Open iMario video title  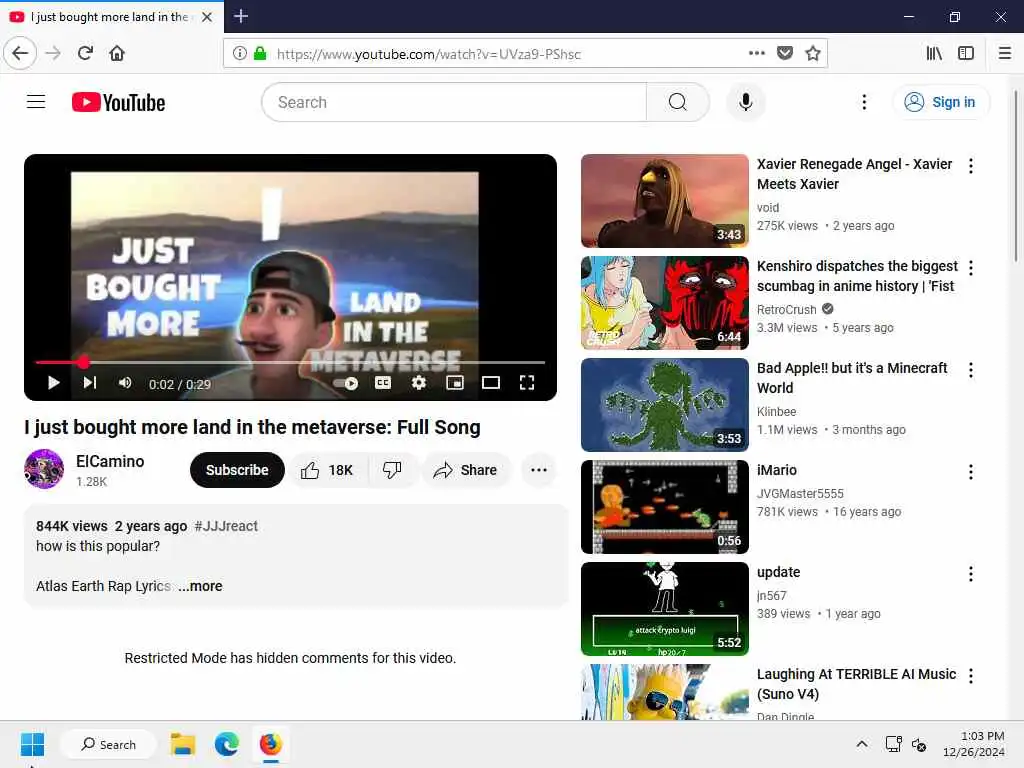tap(776, 470)
